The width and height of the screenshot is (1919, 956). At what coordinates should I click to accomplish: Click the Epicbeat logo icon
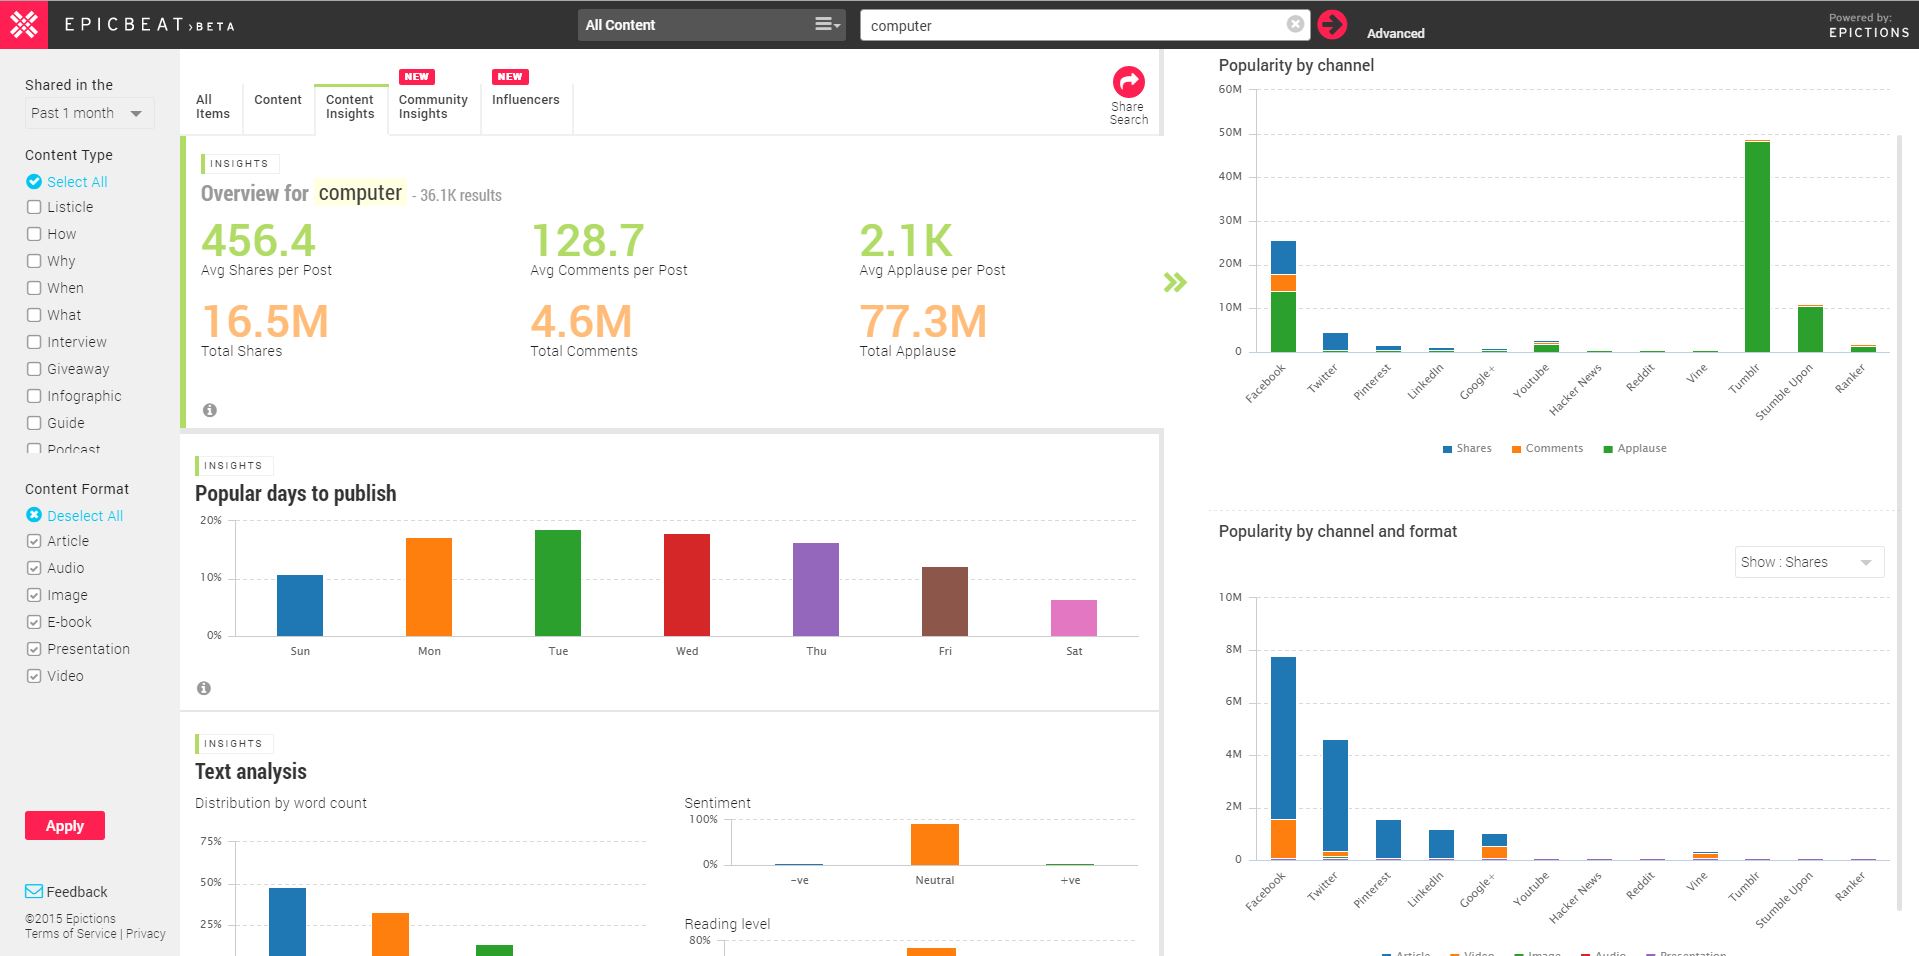click(24, 24)
